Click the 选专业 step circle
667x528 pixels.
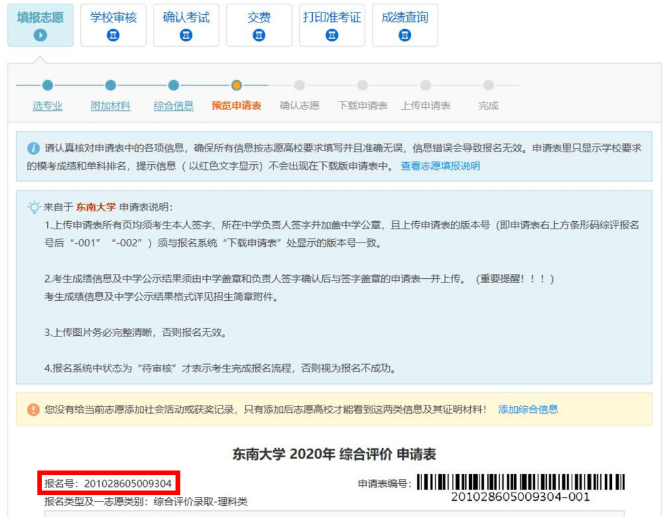(x=48, y=86)
